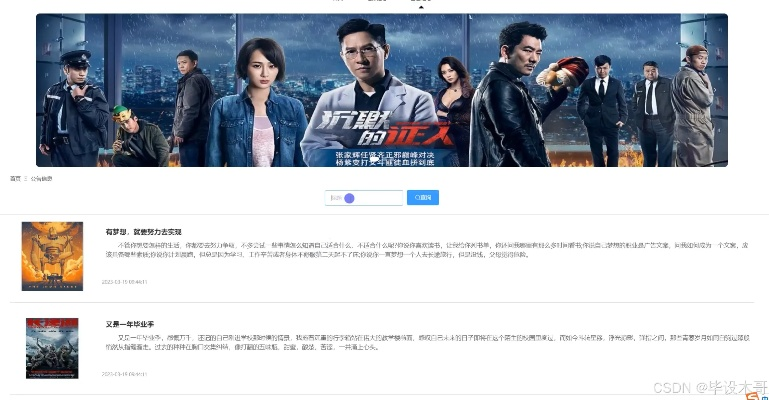Viewport: 769px width, 400px height.
Task: Open the orange robot poster thumbnail
Action: 52,256
